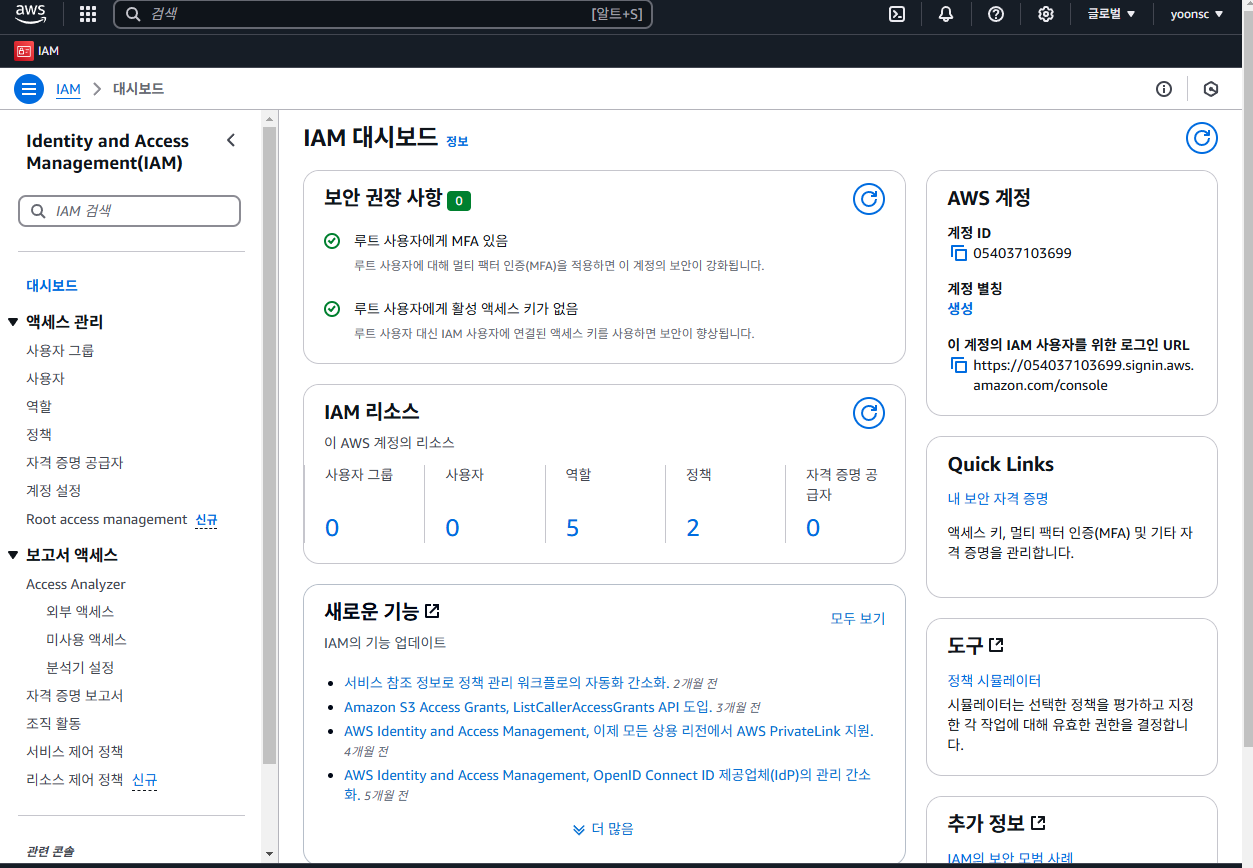Open Root access management in sidebar
Viewport: 1253px width, 868px height.
tap(107, 520)
